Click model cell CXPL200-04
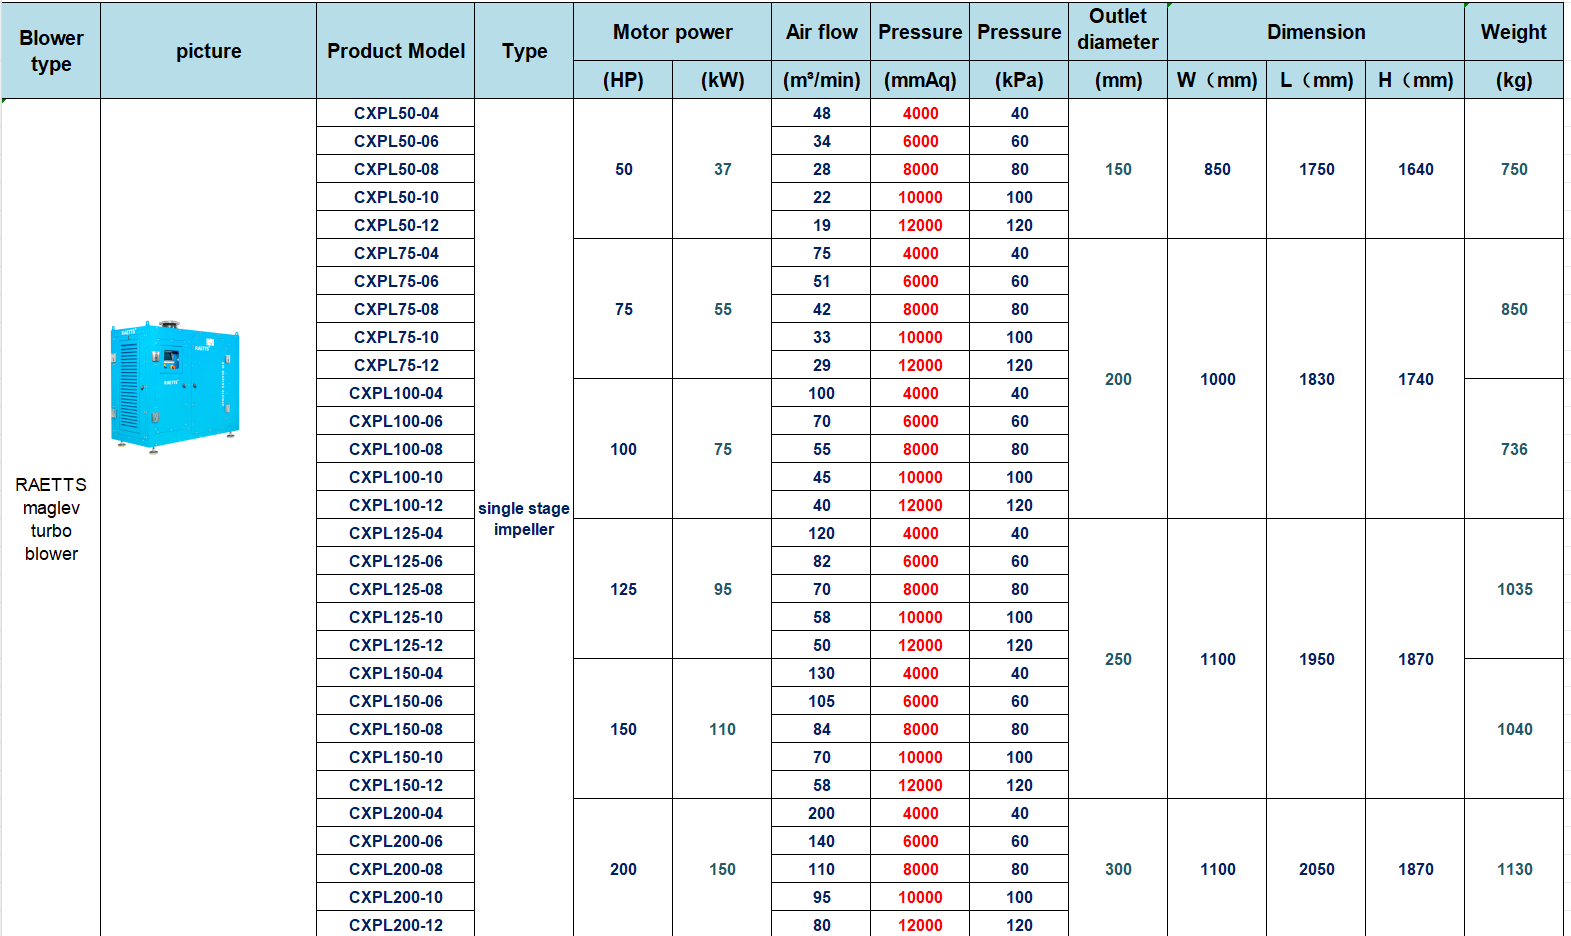 (396, 813)
